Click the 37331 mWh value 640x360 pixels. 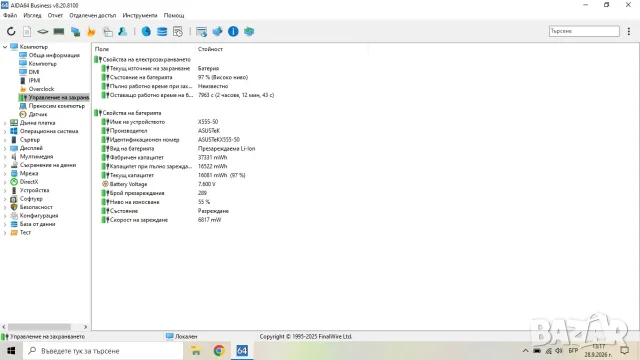coord(212,158)
